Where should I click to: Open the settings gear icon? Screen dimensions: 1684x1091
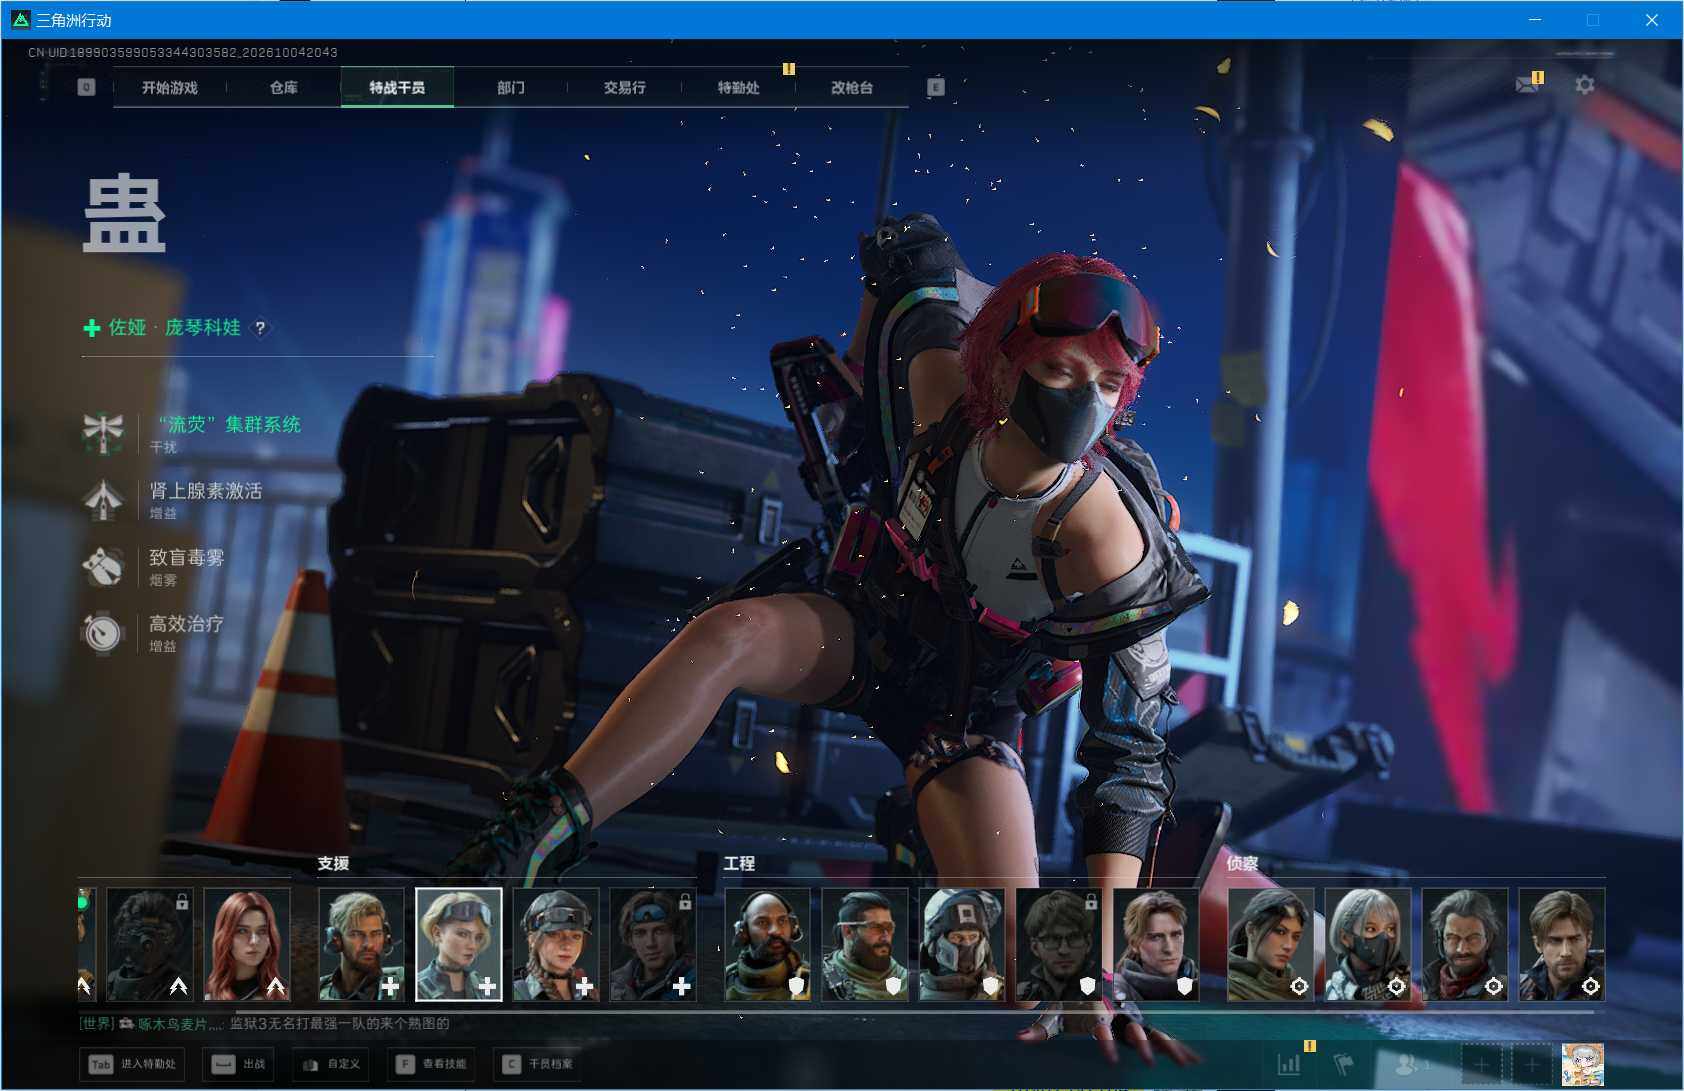[x=1585, y=85]
